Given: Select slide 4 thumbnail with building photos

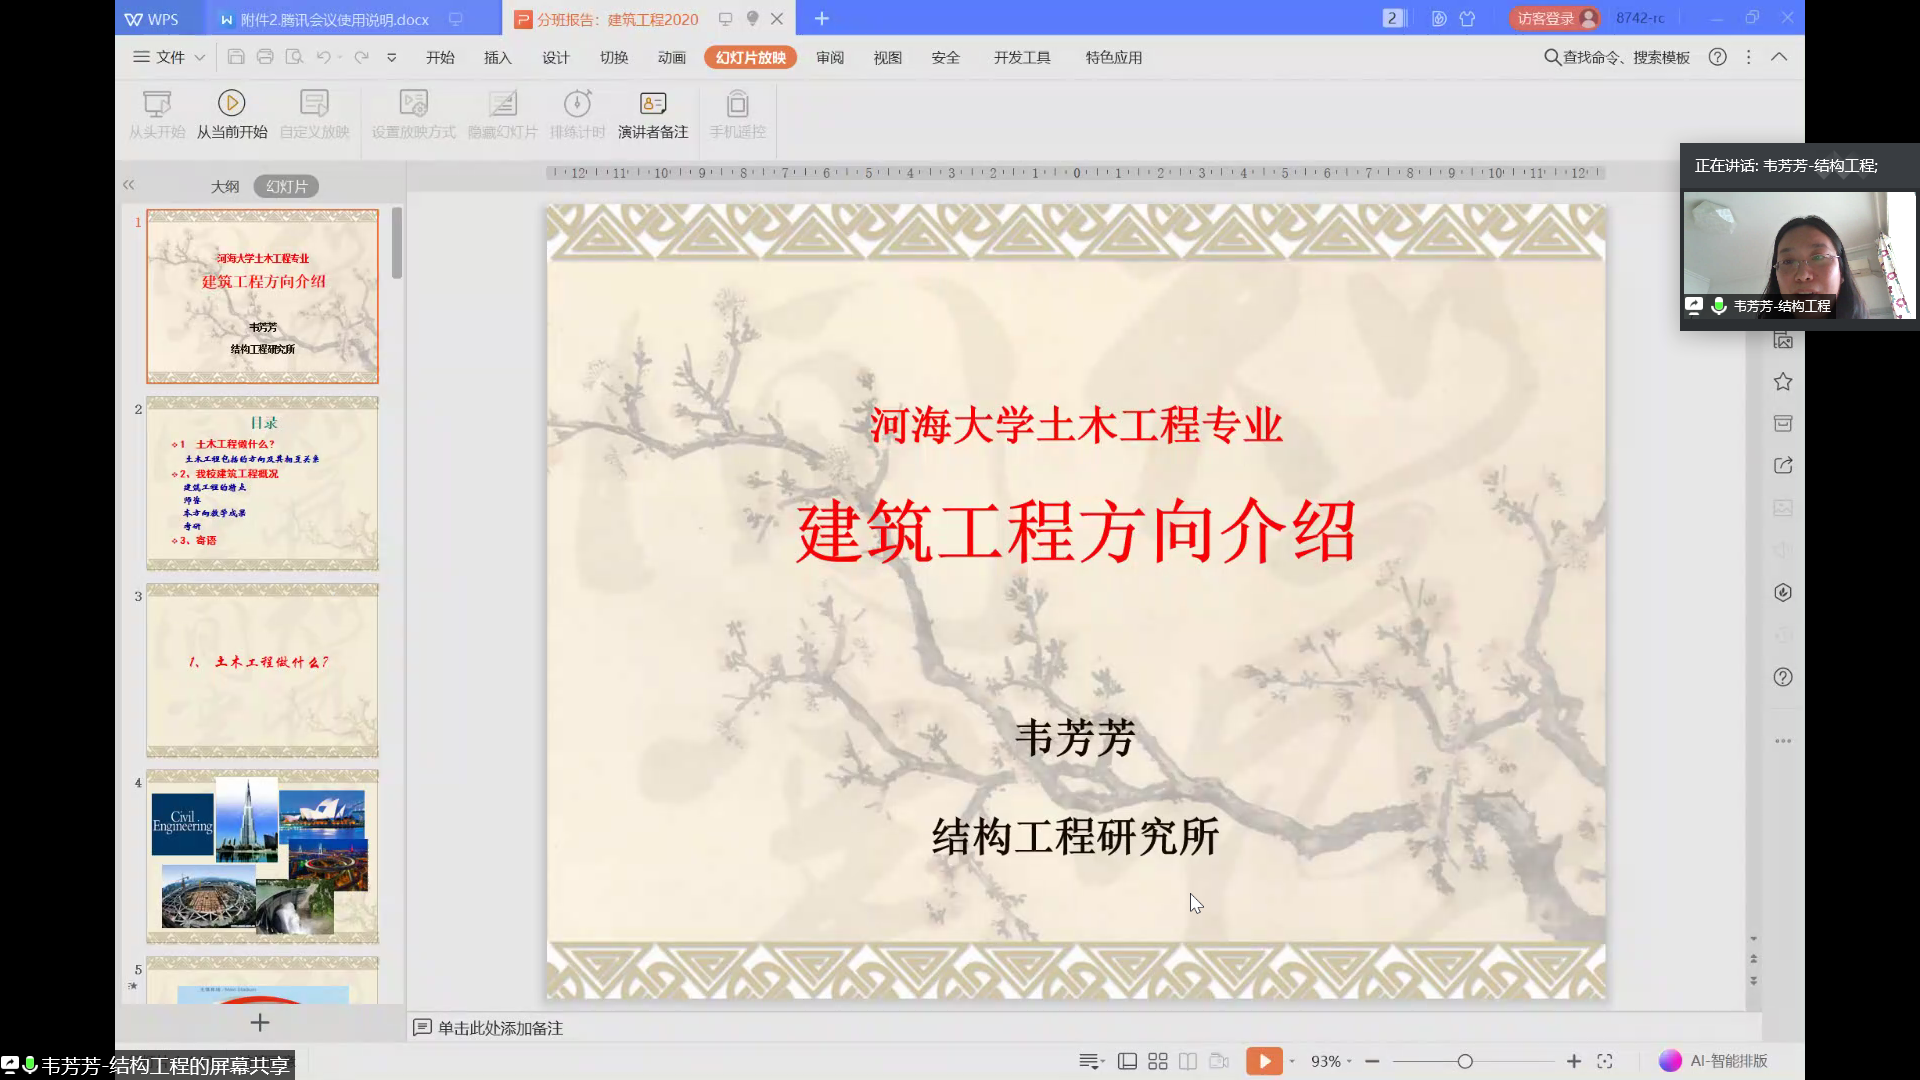Looking at the screenshot, I should click(262, 857).
